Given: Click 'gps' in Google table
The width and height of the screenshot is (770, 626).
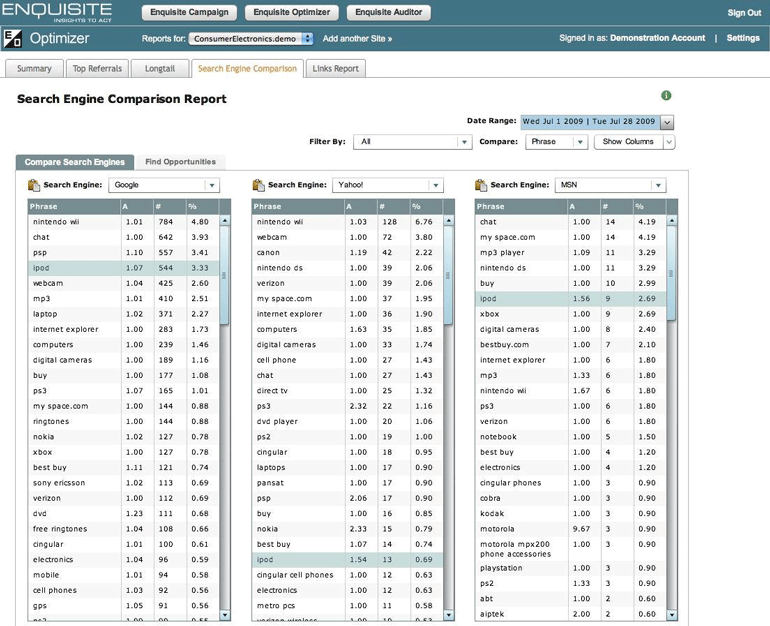Looking at the screenshot, I should [x=40, y=606].
